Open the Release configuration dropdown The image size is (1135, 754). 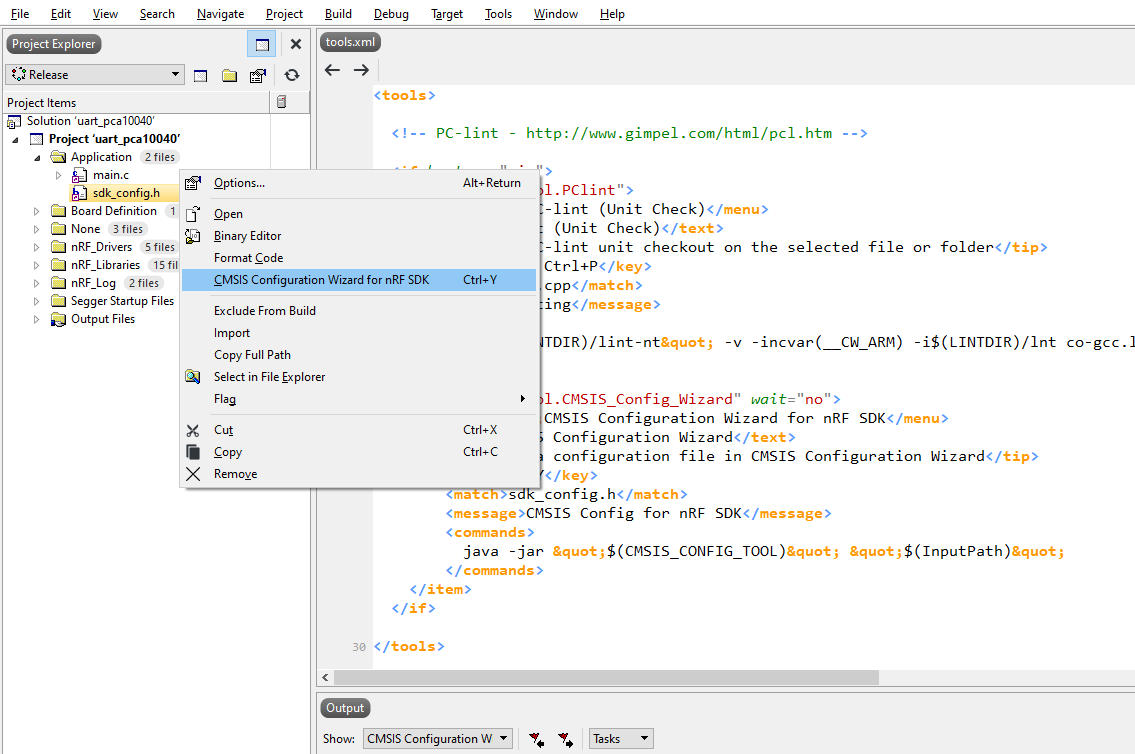[x=95, y=75]
